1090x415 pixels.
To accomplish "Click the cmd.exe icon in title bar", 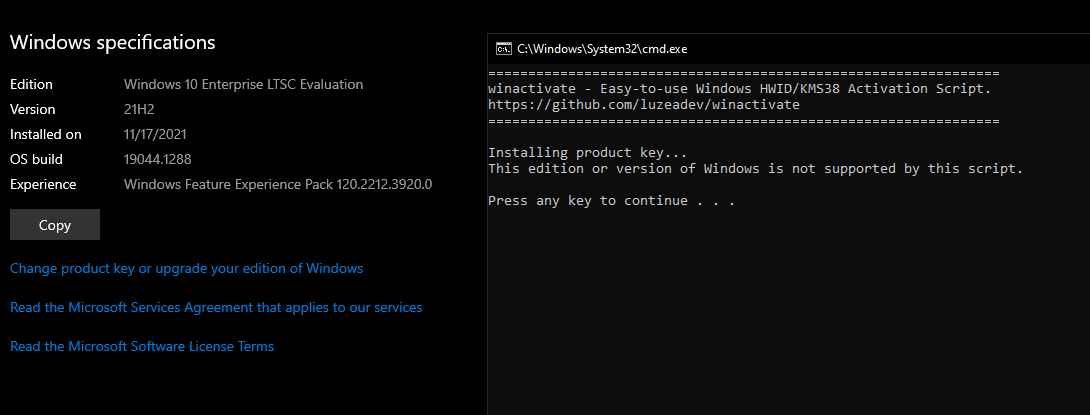I will click(x=506, y=48).
